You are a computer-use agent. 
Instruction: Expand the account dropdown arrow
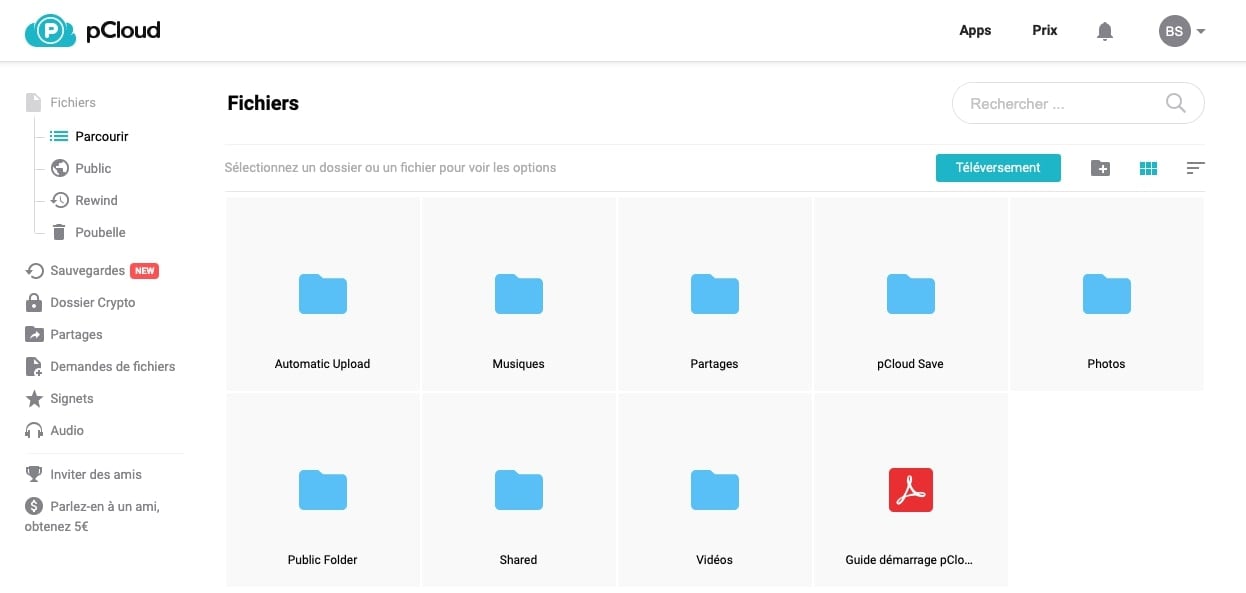point(1201,31)
